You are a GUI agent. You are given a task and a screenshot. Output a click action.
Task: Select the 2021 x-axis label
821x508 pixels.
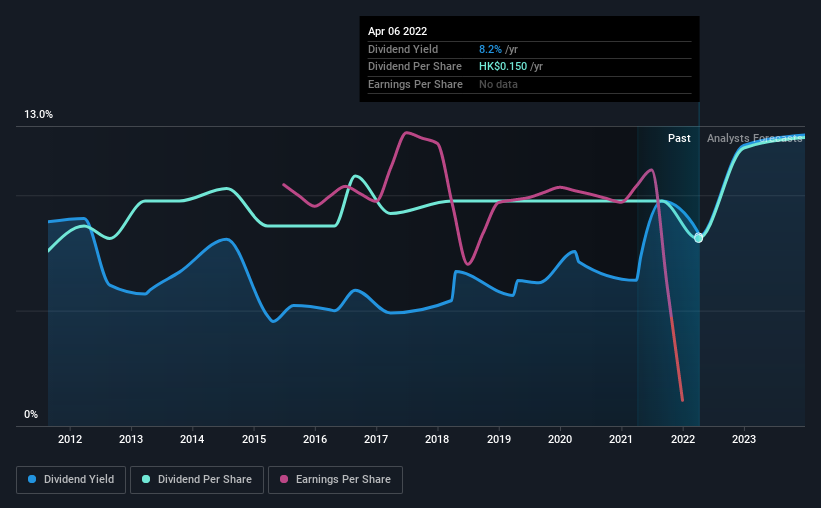(621, 439)
